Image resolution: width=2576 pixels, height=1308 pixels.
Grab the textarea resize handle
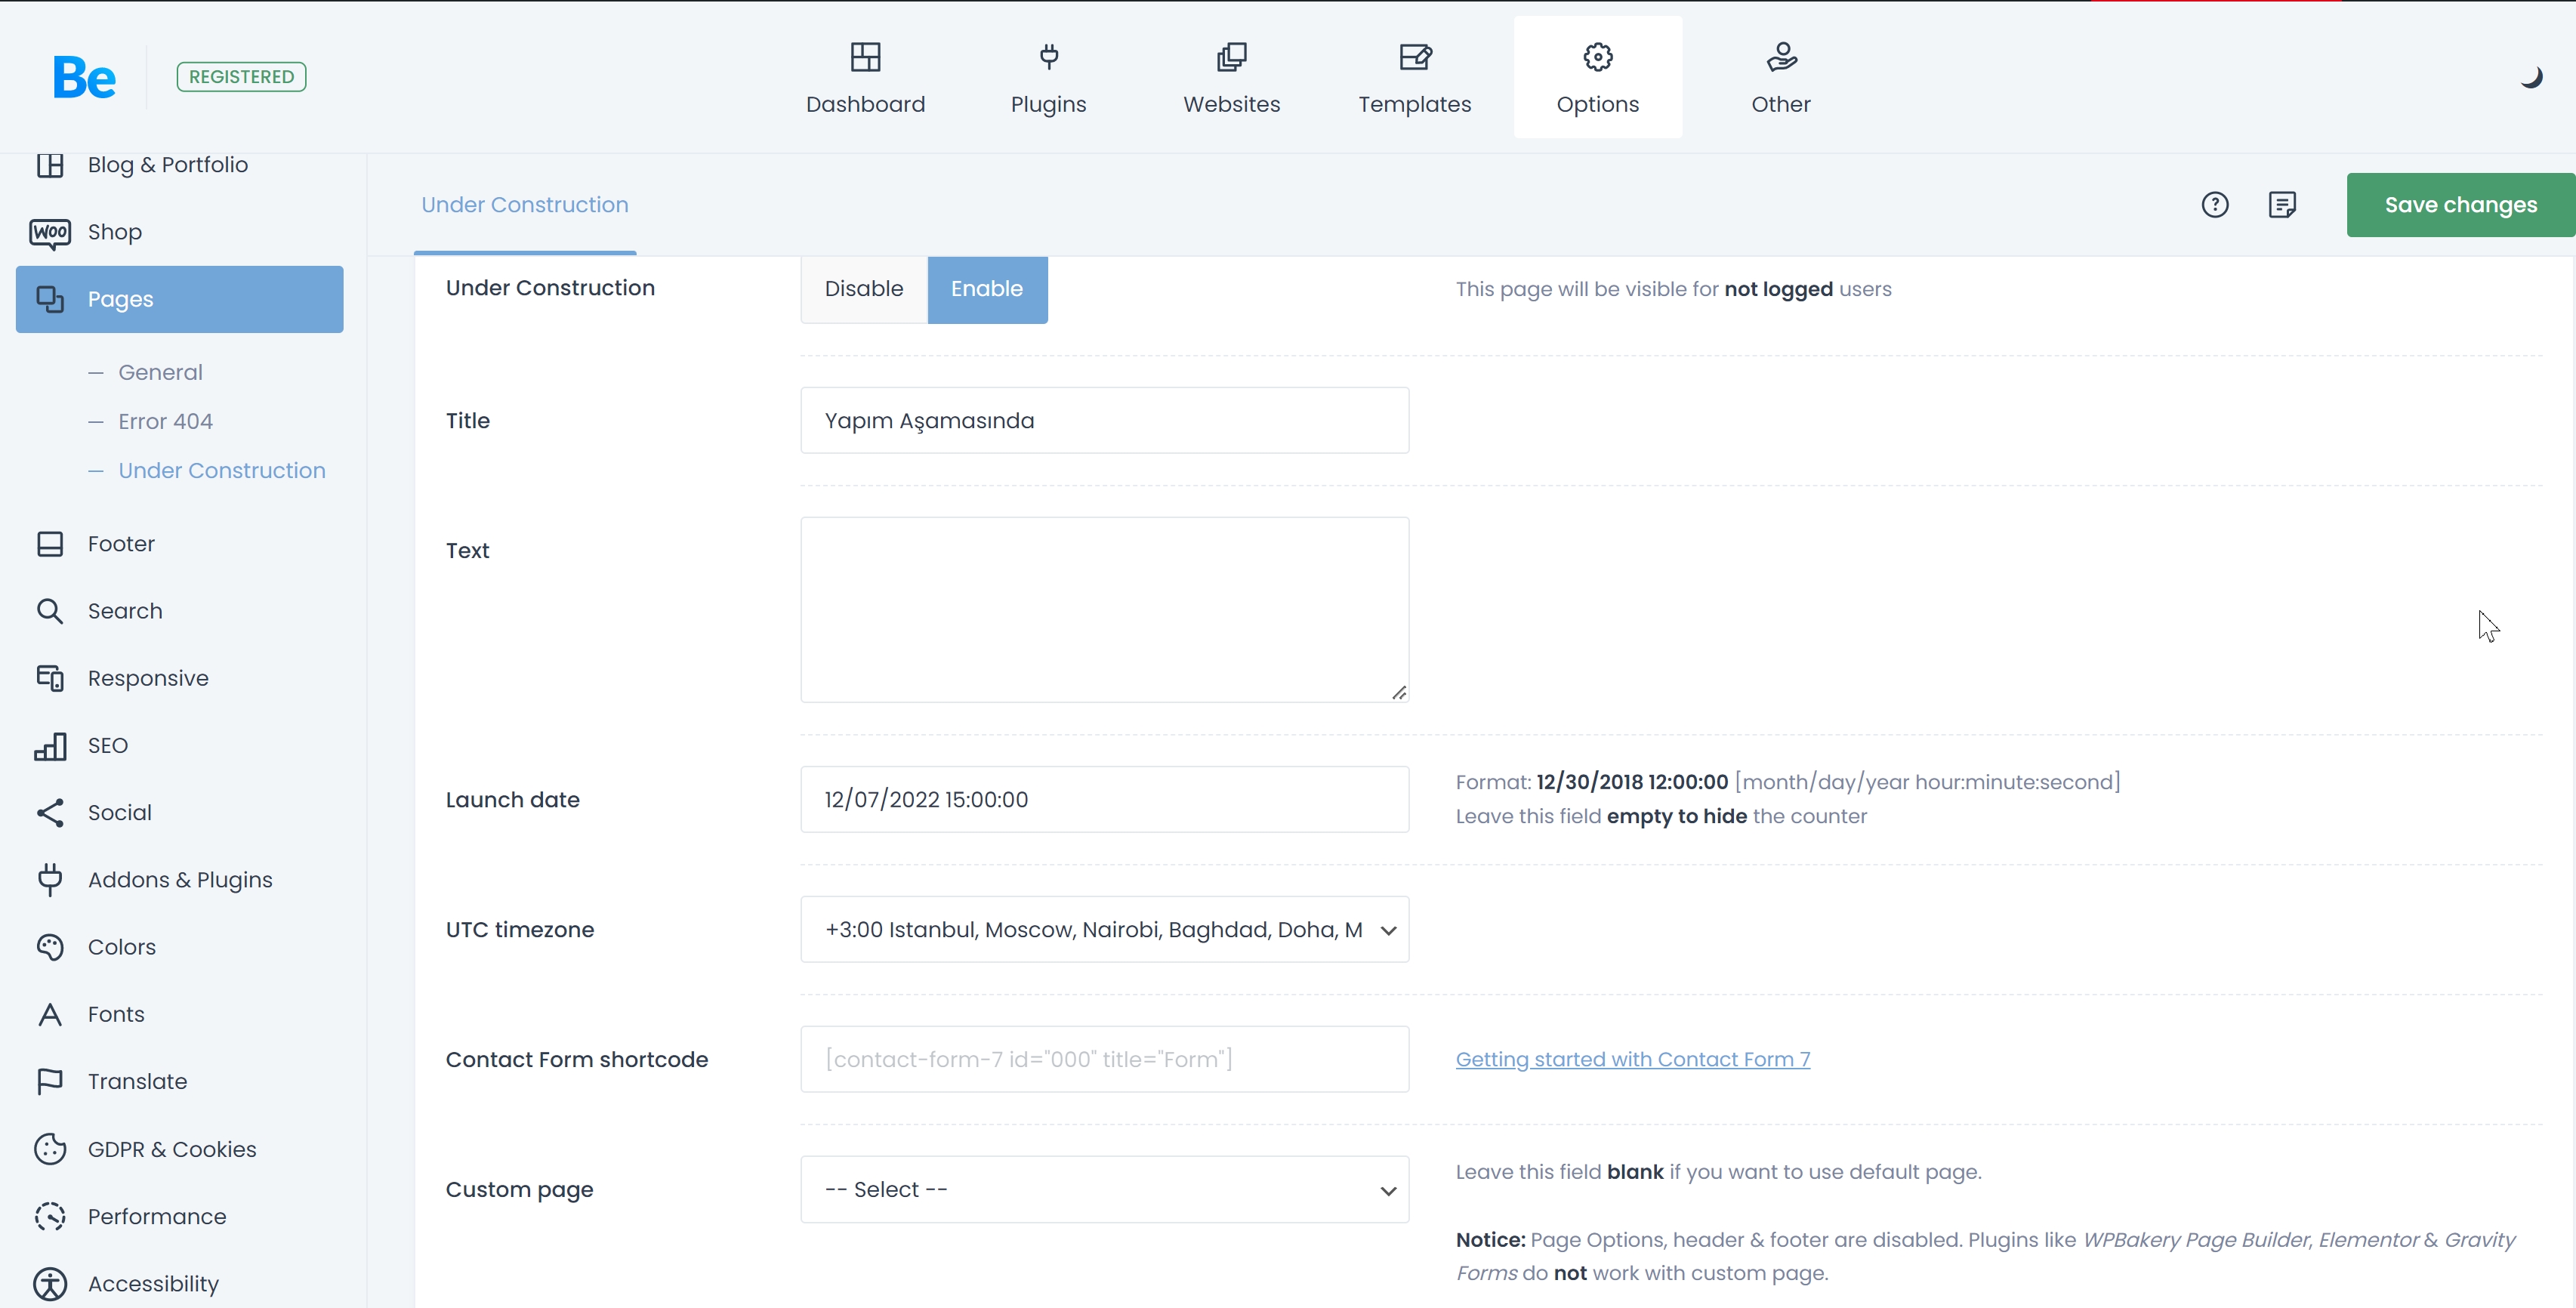pyautogui.click(x=1399, y=693)
